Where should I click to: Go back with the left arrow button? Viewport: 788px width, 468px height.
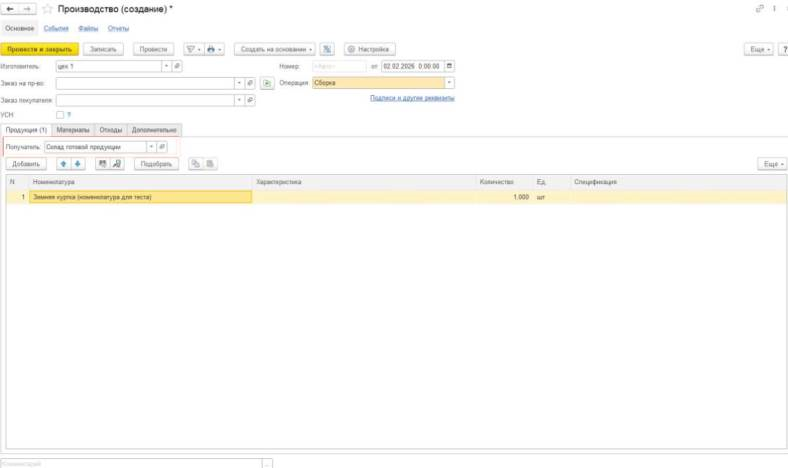coord(10,9)
